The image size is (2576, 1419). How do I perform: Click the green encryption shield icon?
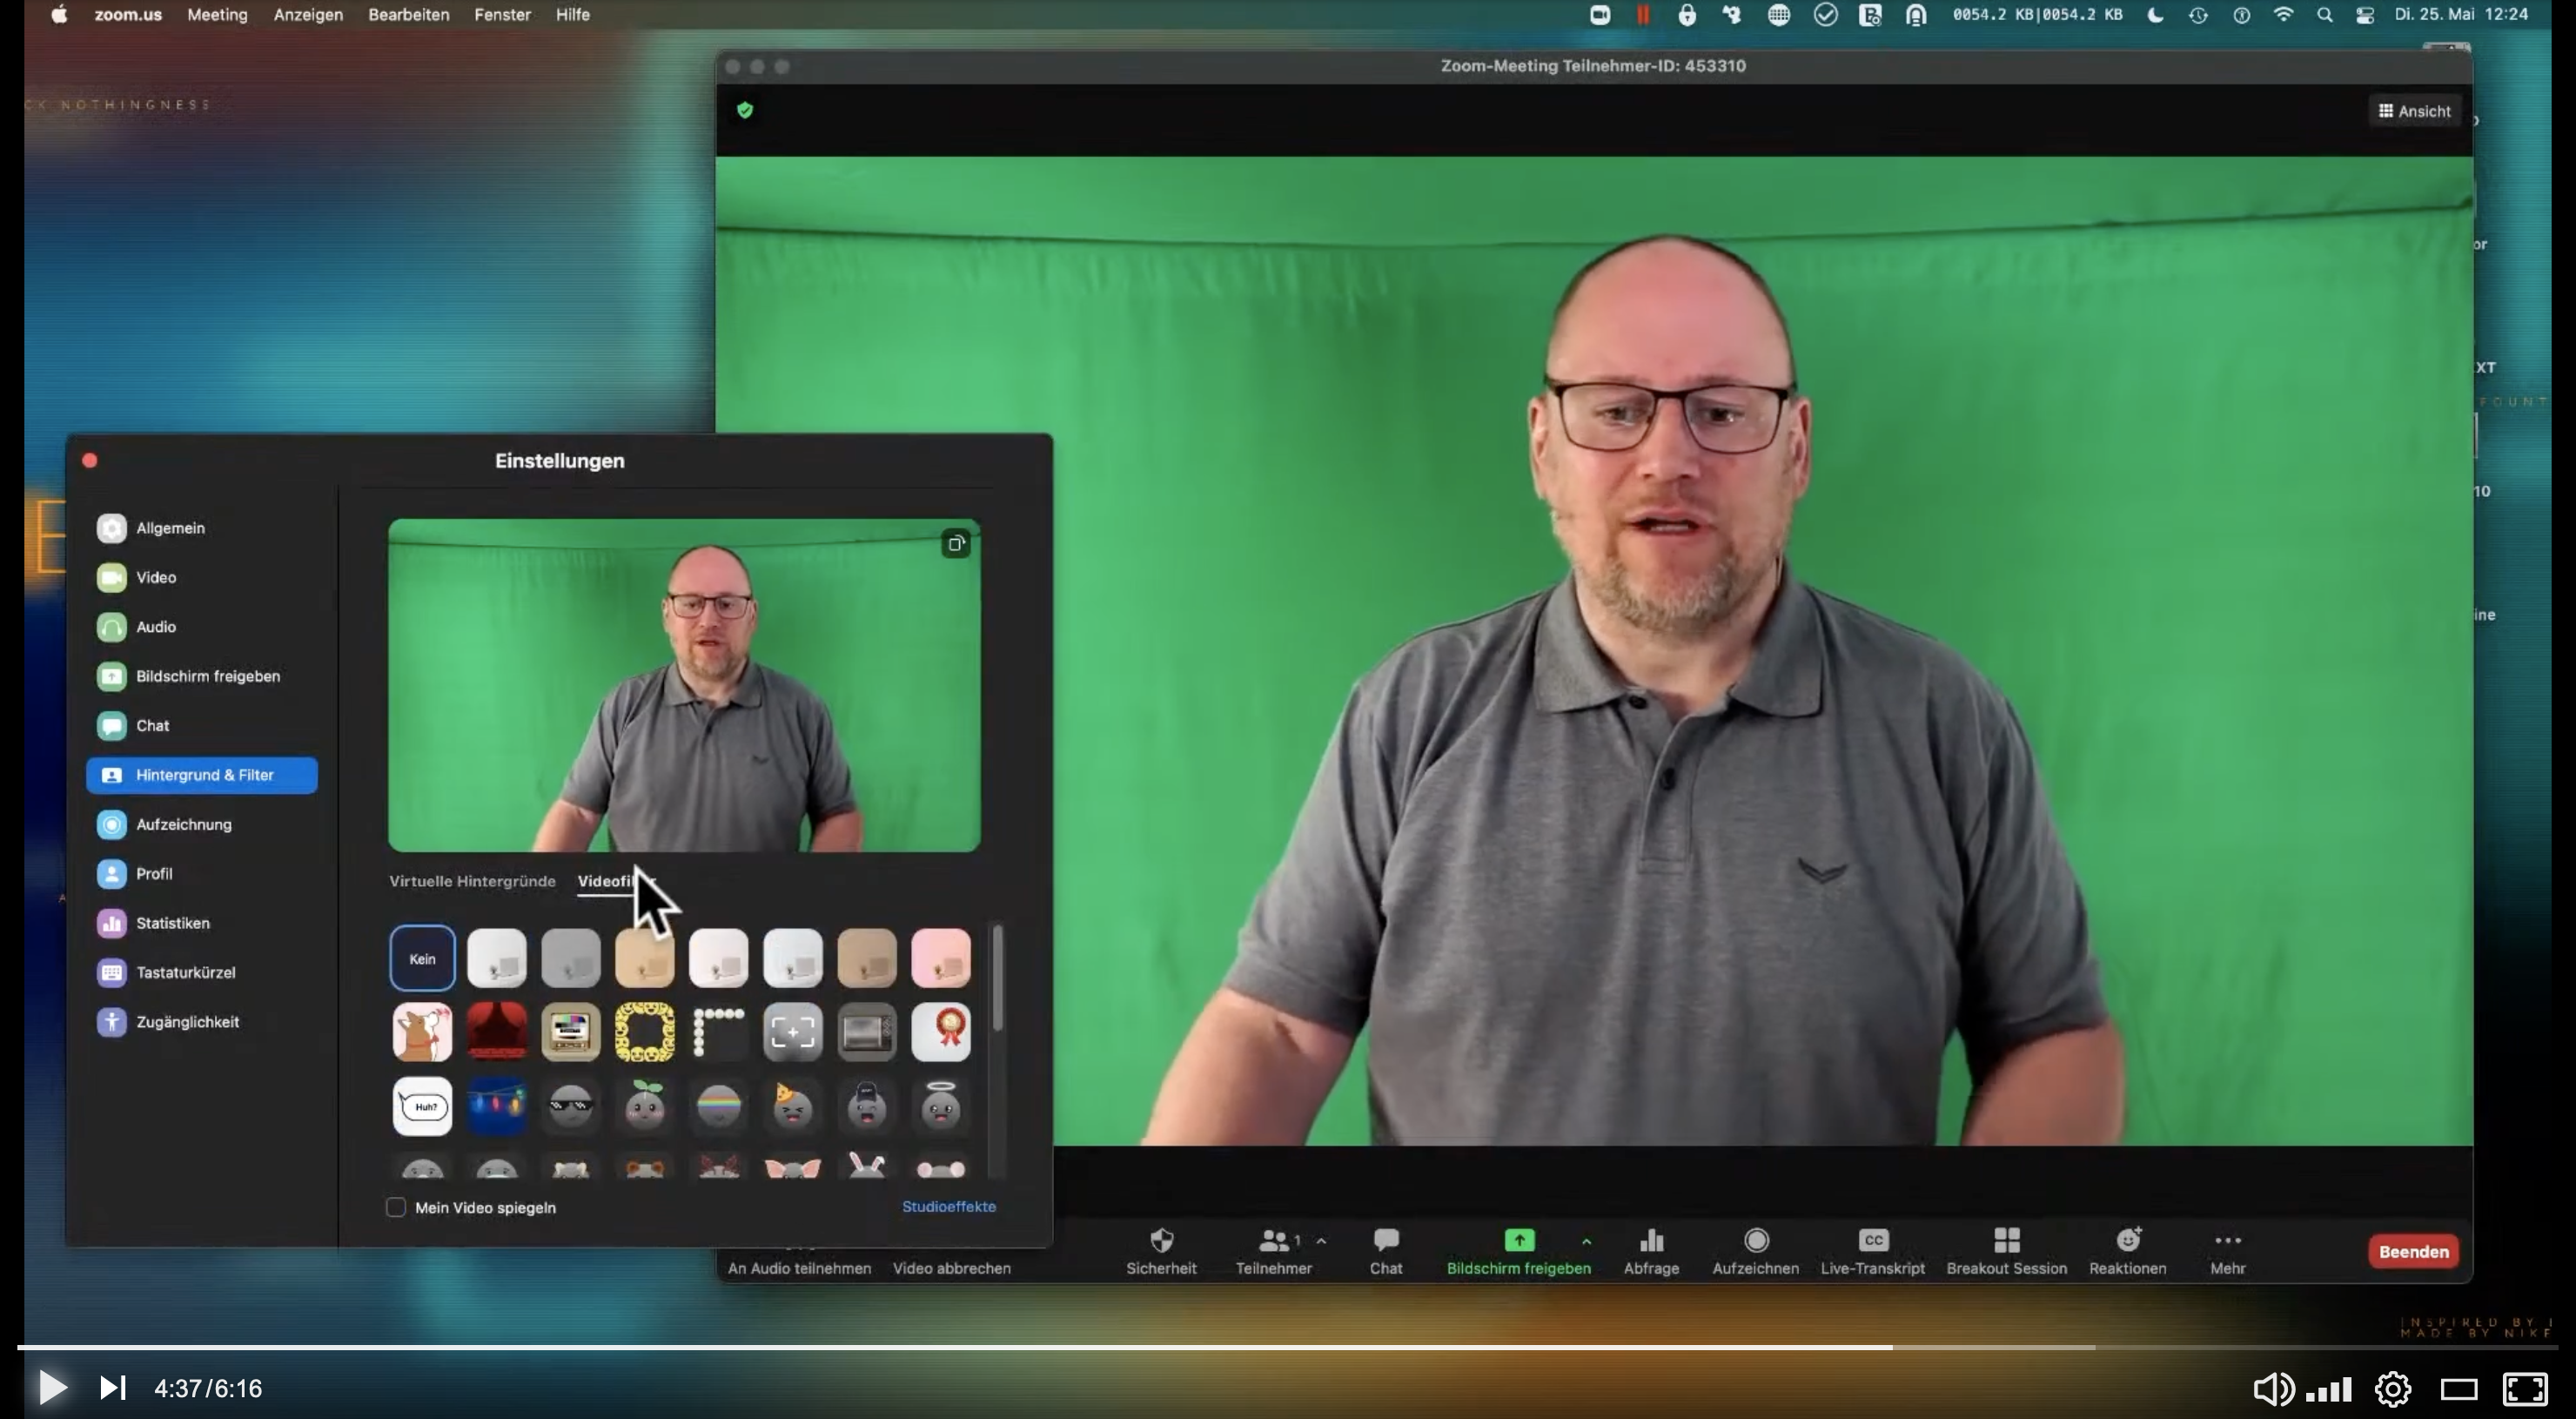745,111
